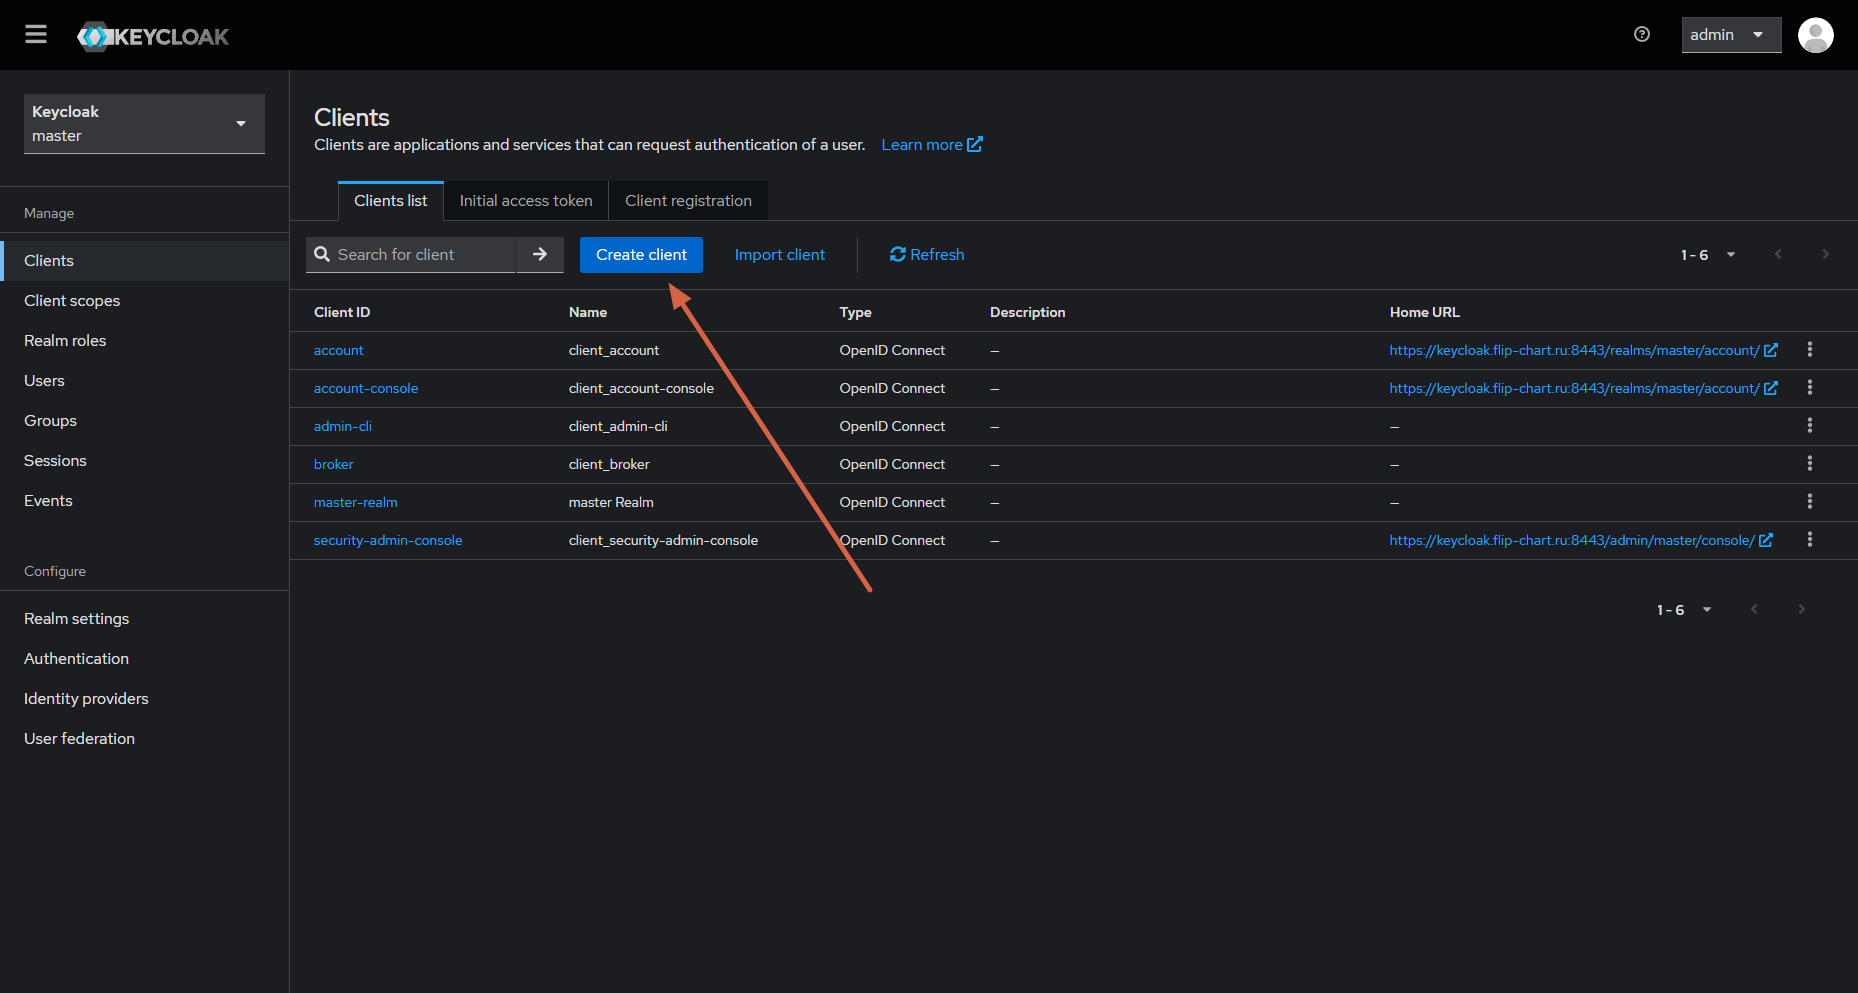Image resolution: width=1858 pixels, height=993 pixels.
Task: Switch to the Clients list tab
Action: (390, 201)
